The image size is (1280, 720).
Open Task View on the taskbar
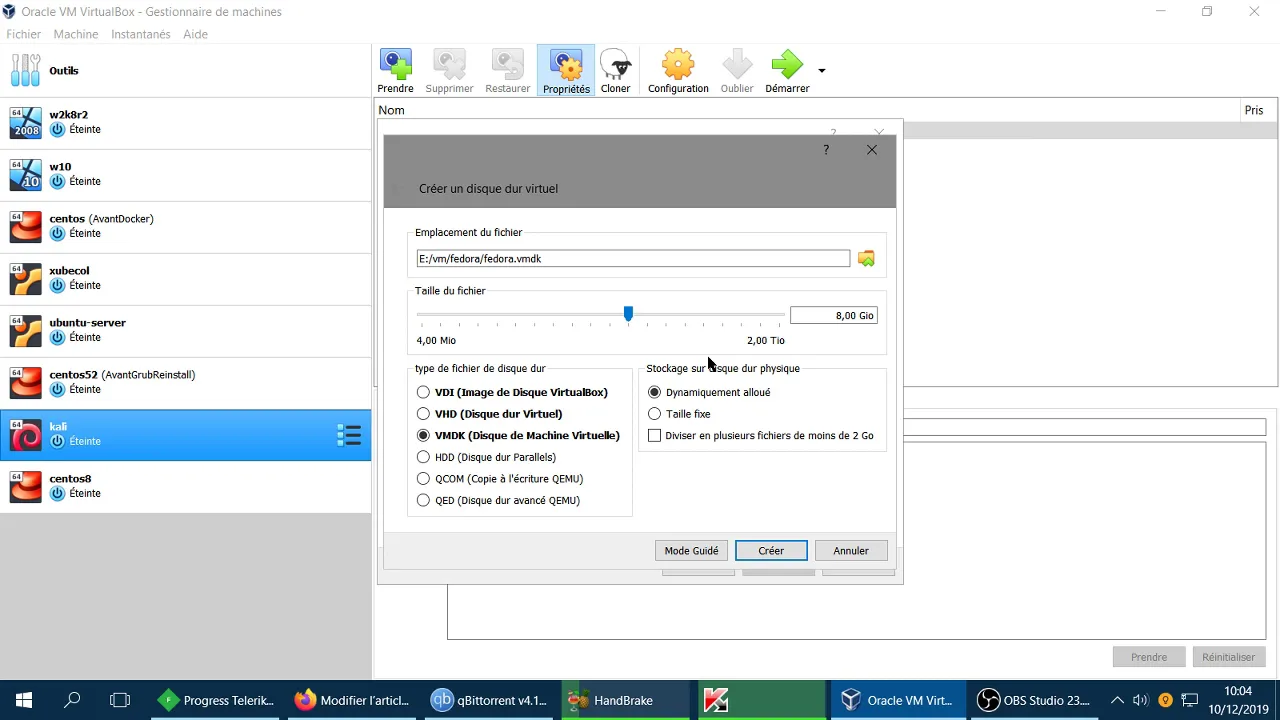point(120,700)
